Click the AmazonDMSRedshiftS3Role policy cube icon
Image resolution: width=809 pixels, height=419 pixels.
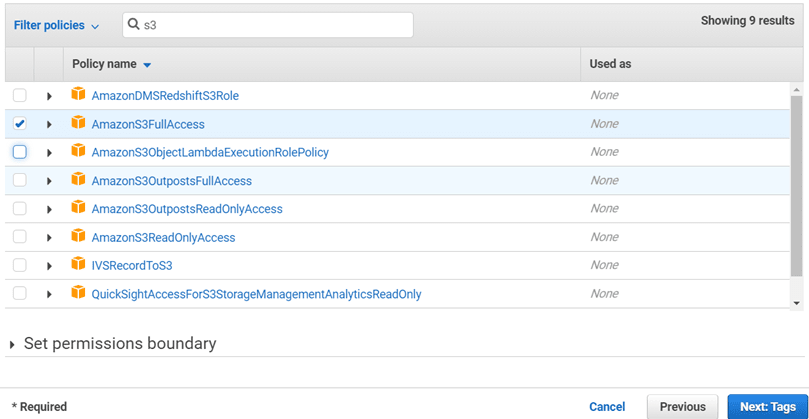[x=78, y=94]
